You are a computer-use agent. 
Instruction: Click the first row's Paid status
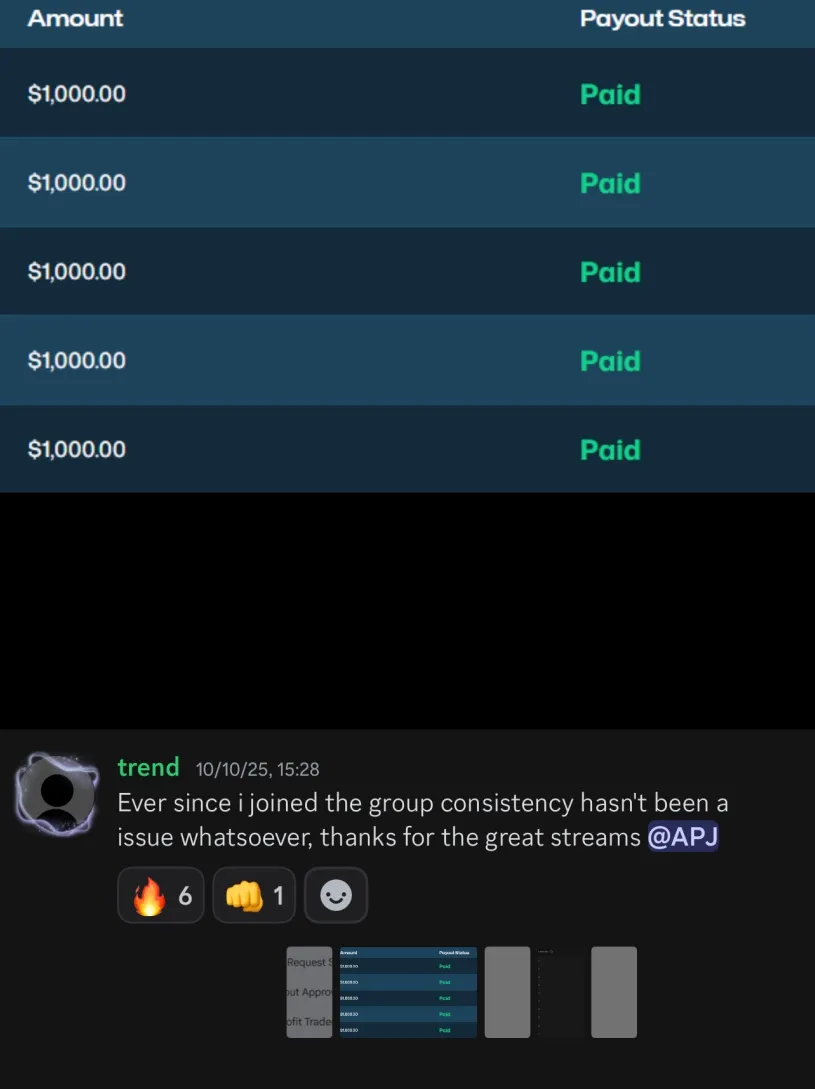coord(610,94)
